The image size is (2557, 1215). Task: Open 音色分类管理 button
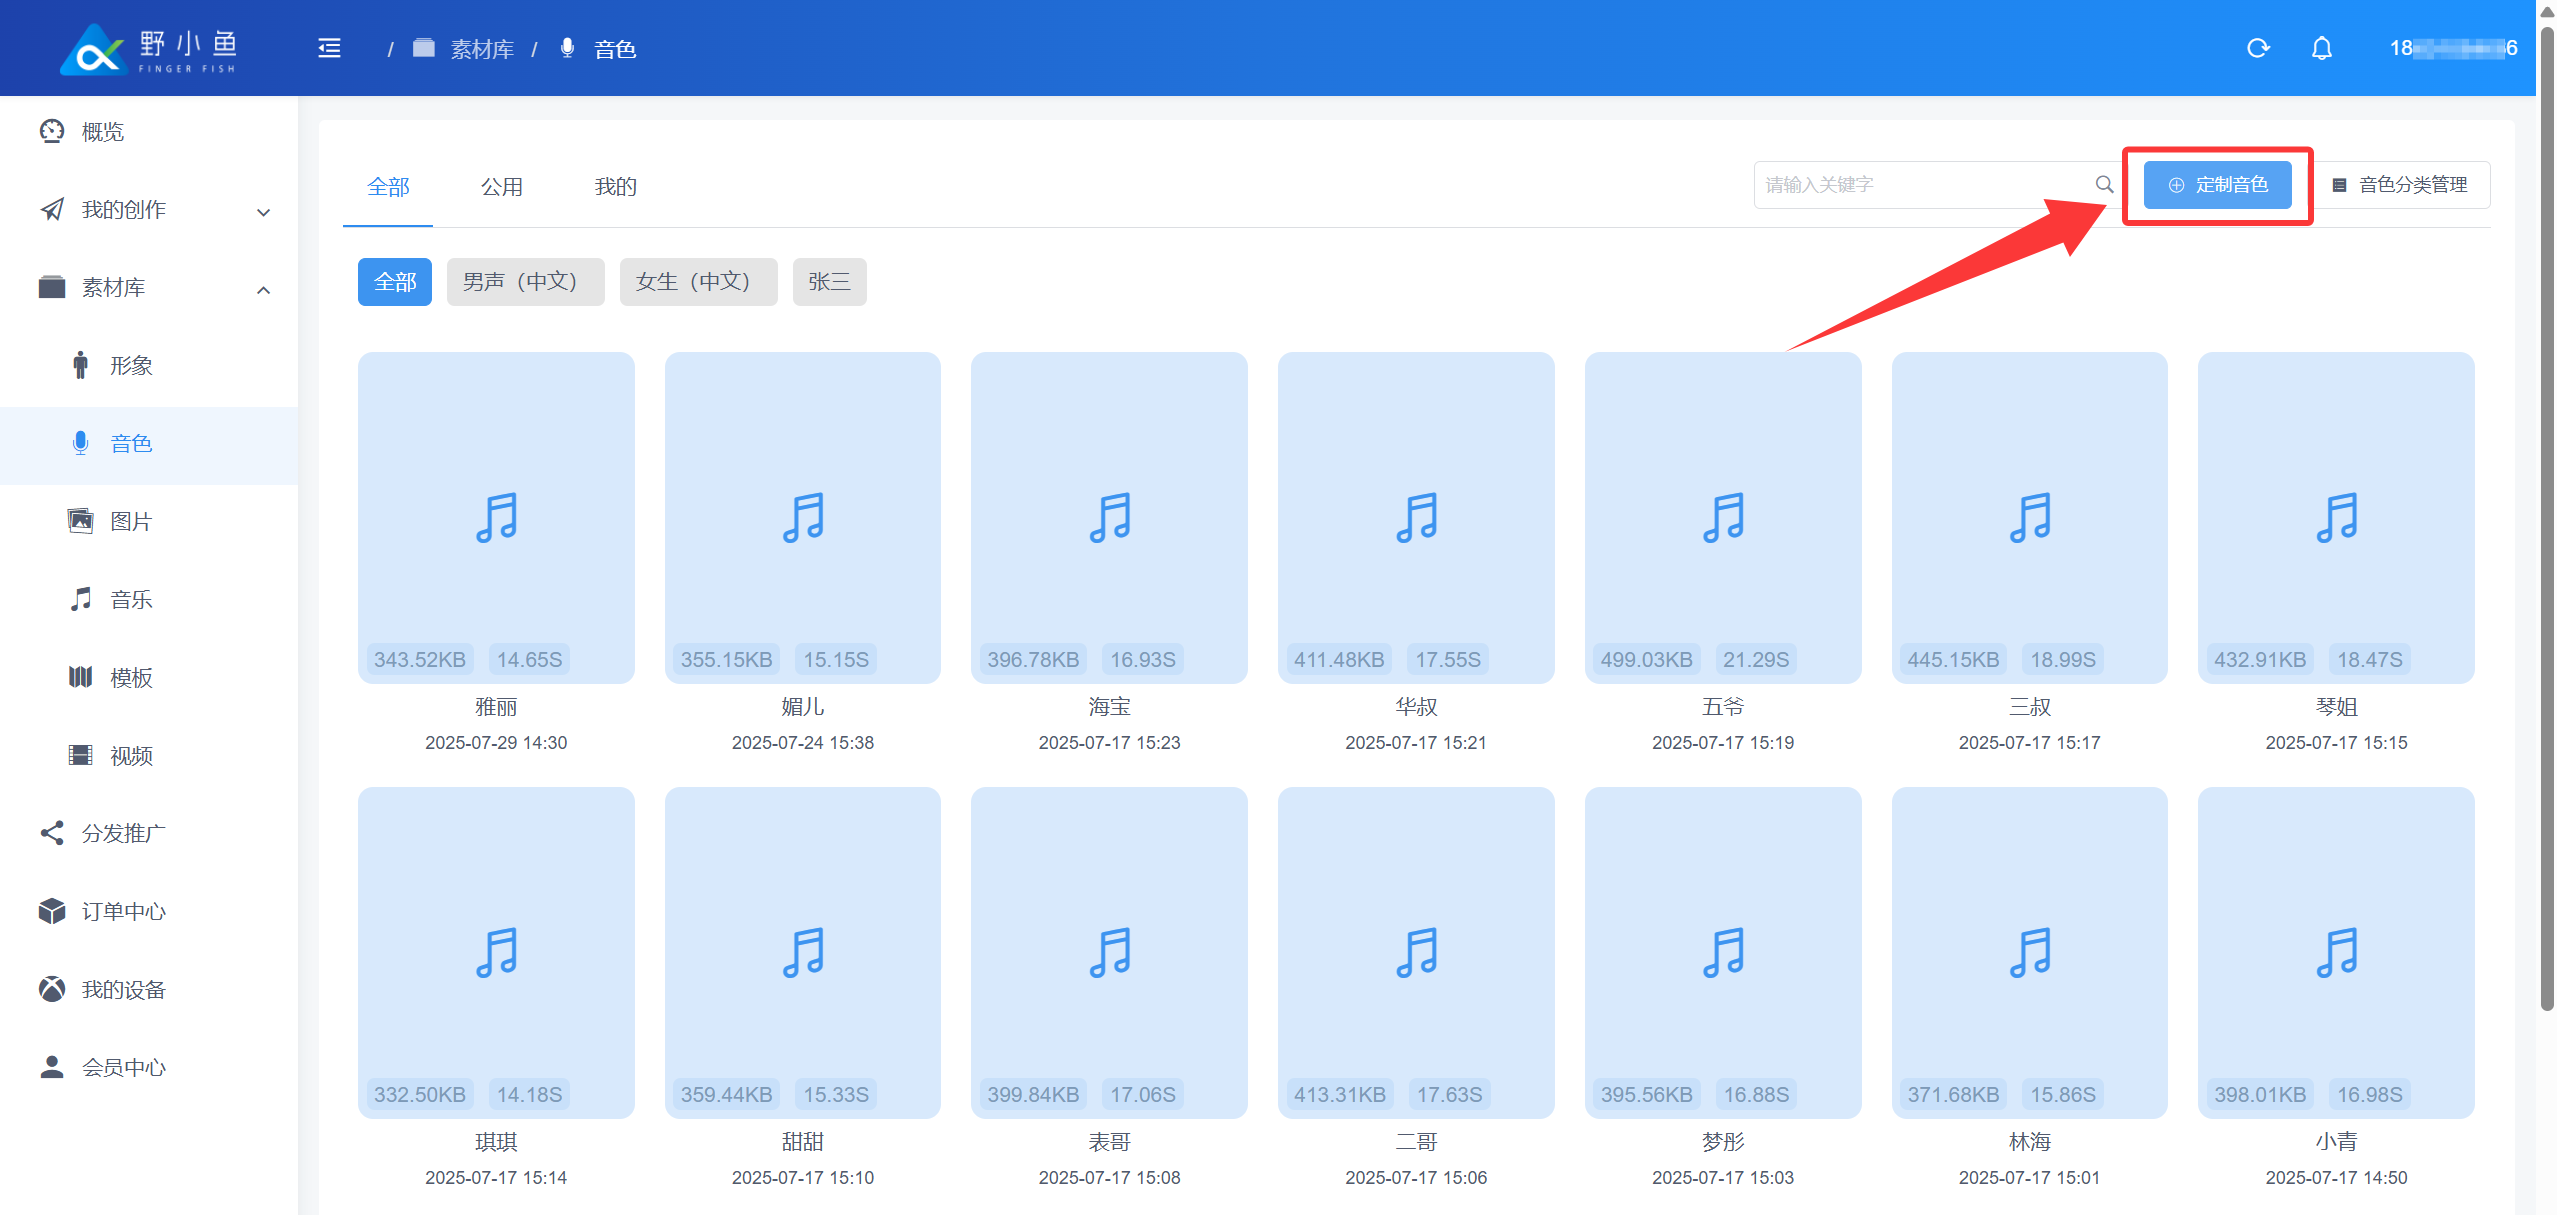[2400, 185]
